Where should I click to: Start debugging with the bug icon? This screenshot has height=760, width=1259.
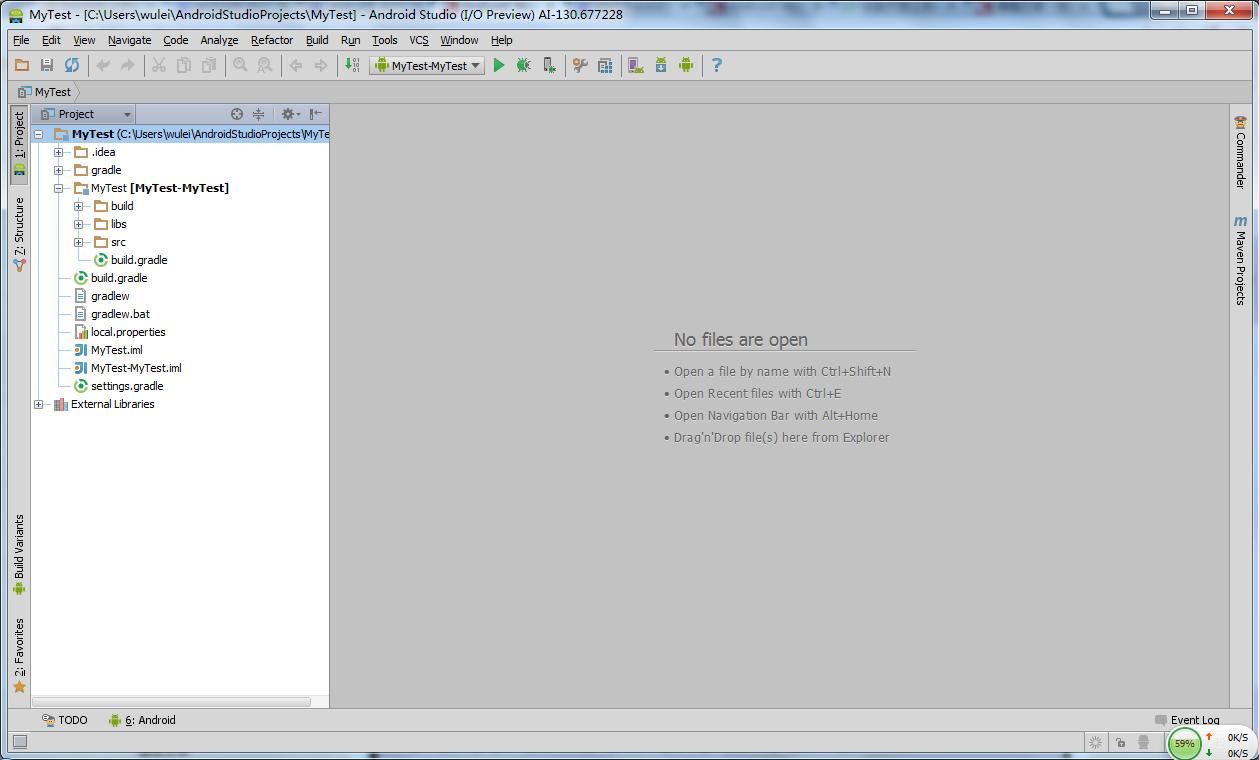(x=523, y=65)
